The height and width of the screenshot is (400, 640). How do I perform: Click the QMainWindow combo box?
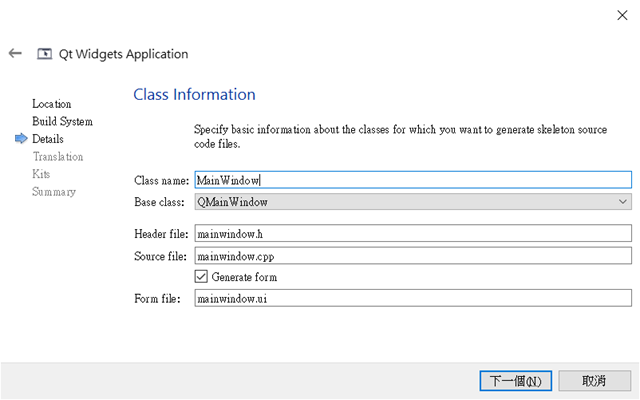pos(413,202)
